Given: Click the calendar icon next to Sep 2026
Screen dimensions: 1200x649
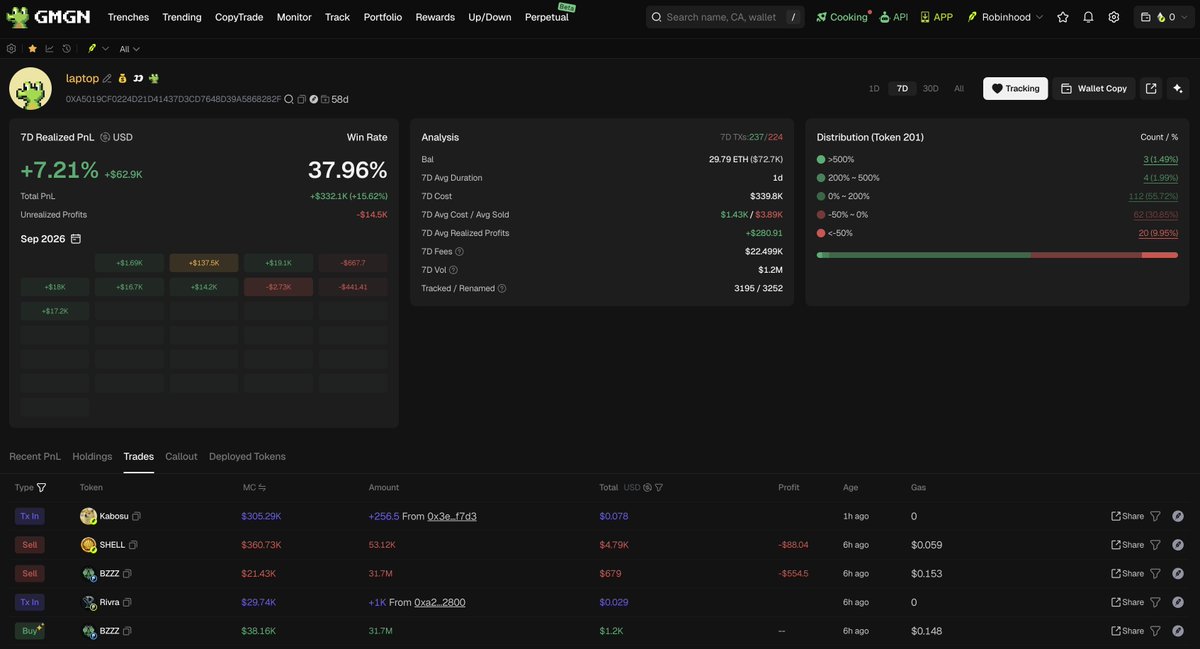Looking at the screenshot, I should pyautogui.click(x=76, y=239).
